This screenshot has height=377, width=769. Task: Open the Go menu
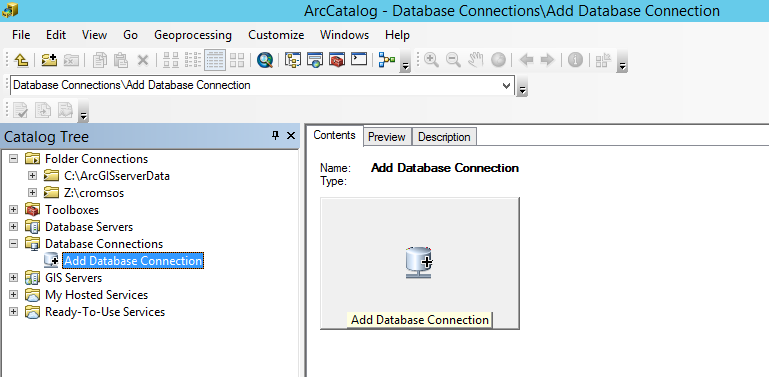[x=130, y=35]
